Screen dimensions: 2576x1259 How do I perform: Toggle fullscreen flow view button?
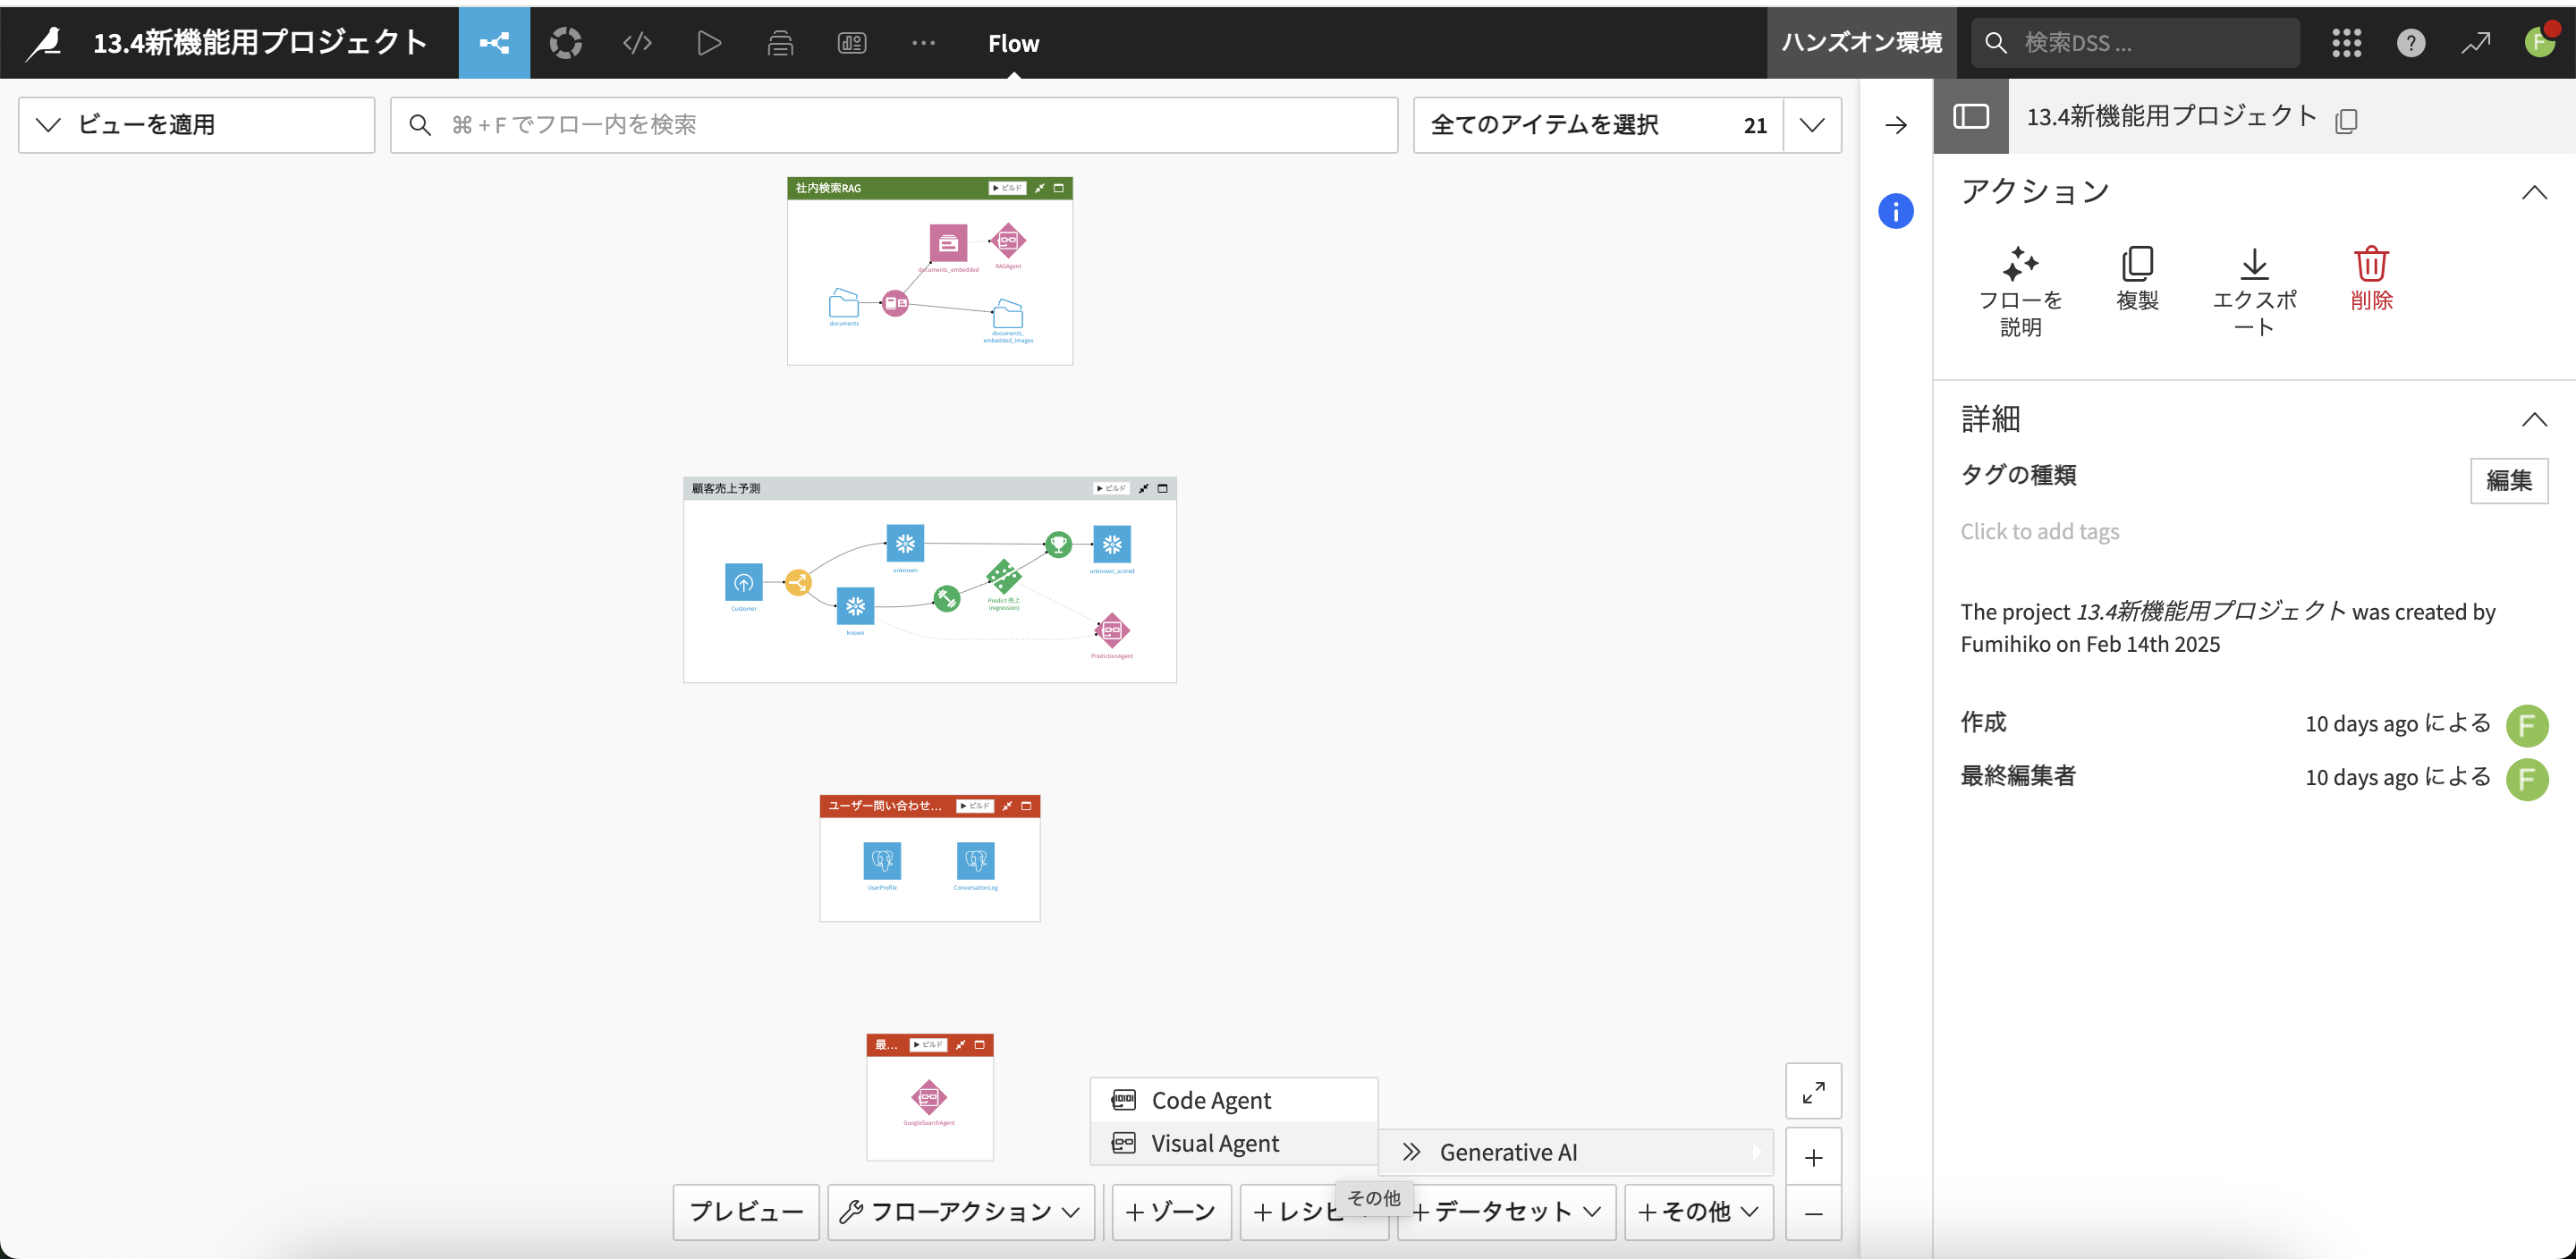[1812, 1092]
